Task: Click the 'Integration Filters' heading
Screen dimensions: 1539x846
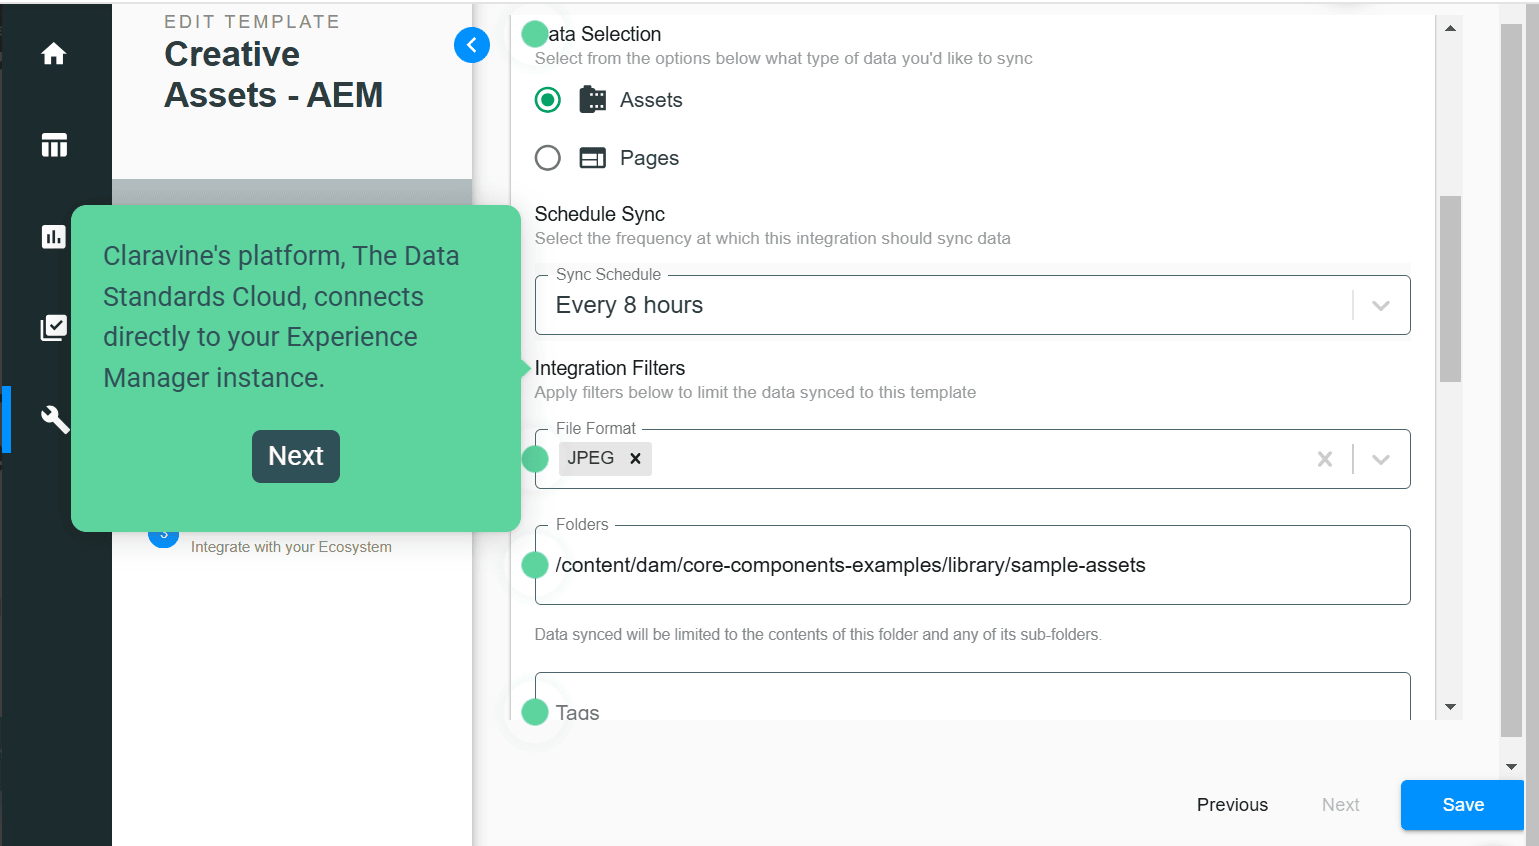Action: tap(610, 368)
